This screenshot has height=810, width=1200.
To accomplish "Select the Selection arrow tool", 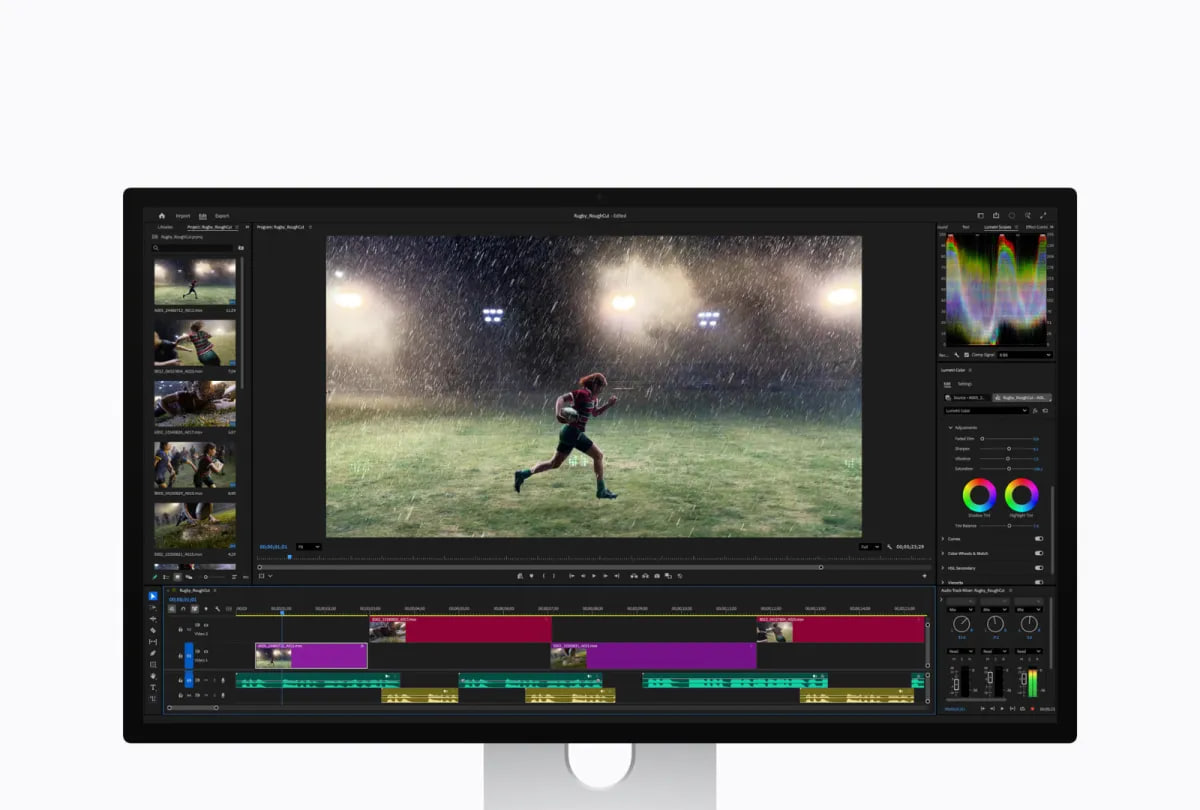I will [153, 596].
